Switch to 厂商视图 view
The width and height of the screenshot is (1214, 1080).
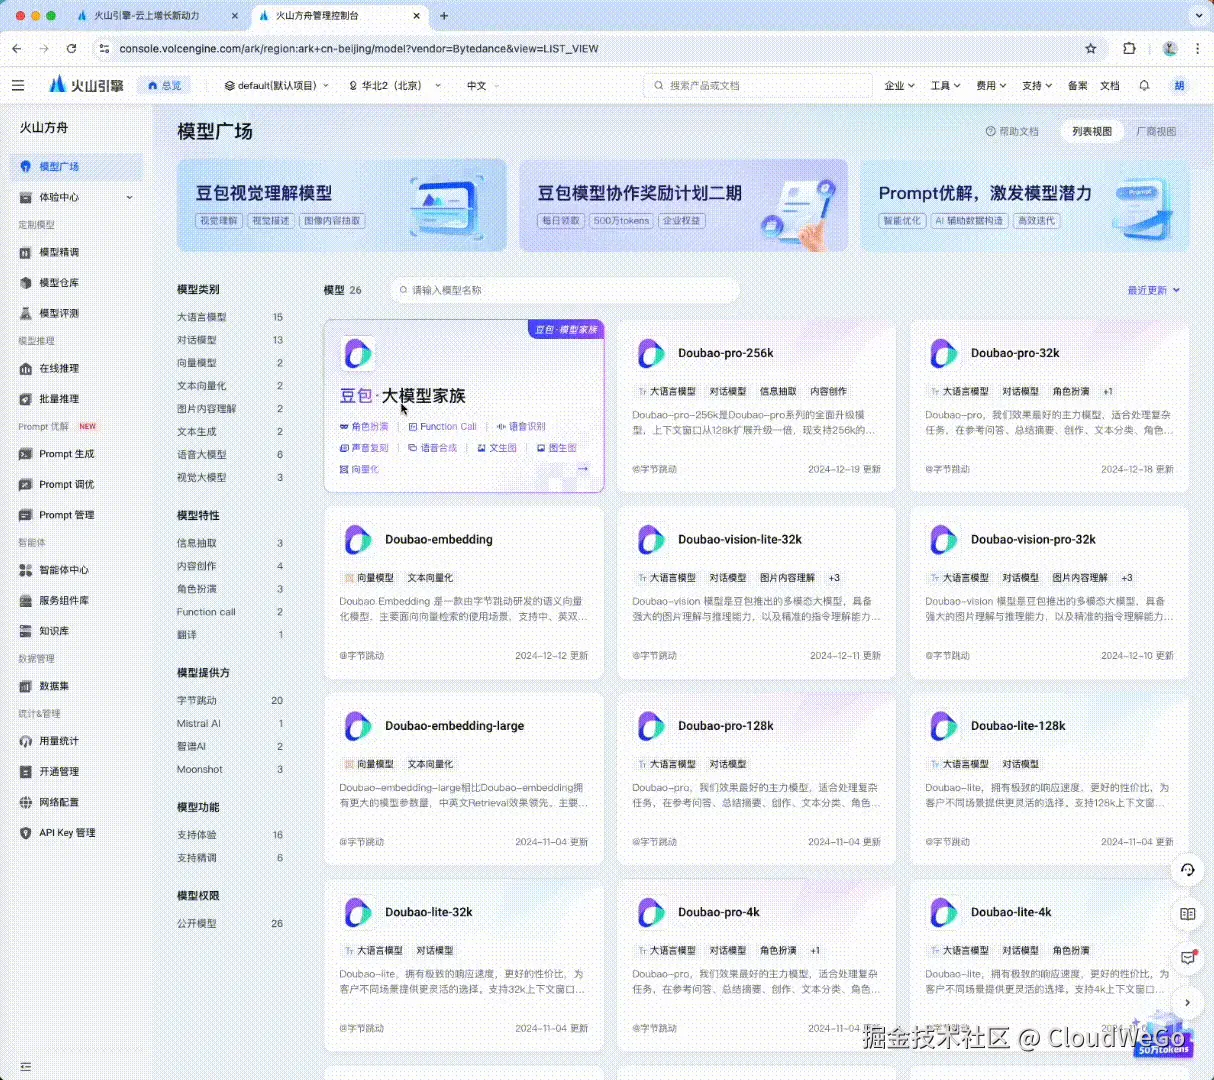pos(1156,131)
